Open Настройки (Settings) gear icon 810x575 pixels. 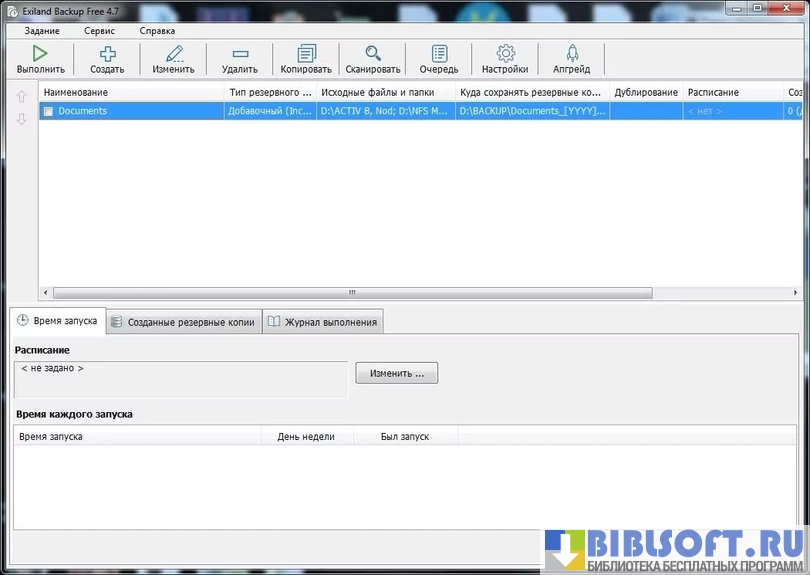(505, 54)
